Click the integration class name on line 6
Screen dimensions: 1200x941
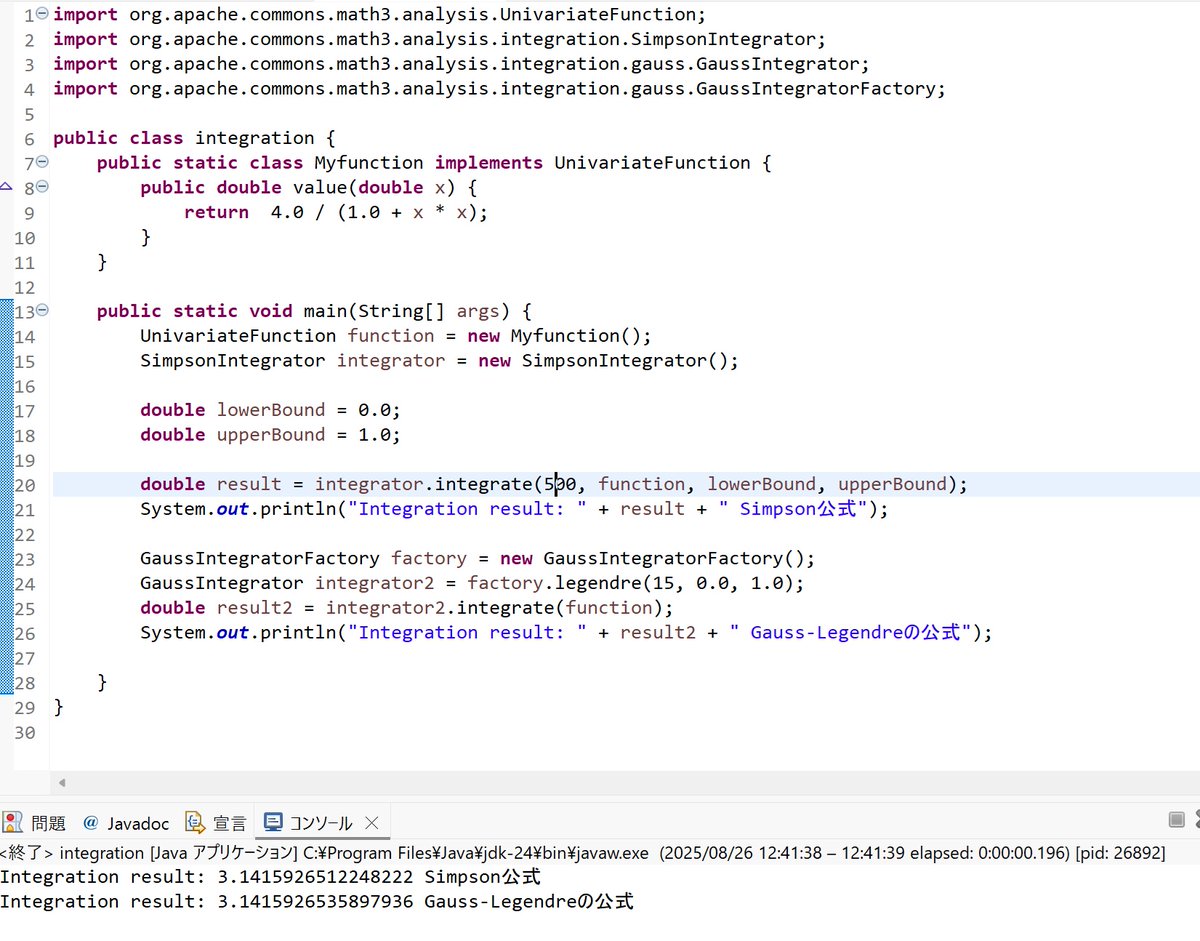click(255, 138)
